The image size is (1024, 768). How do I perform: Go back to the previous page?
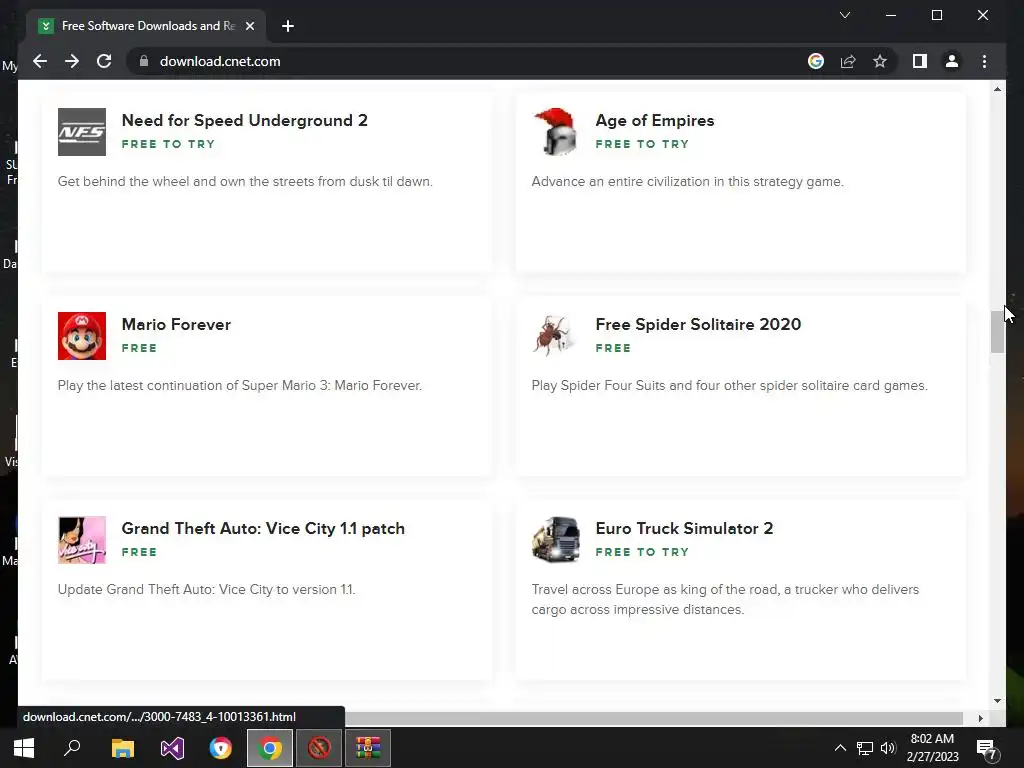click(x=40, y=61)
